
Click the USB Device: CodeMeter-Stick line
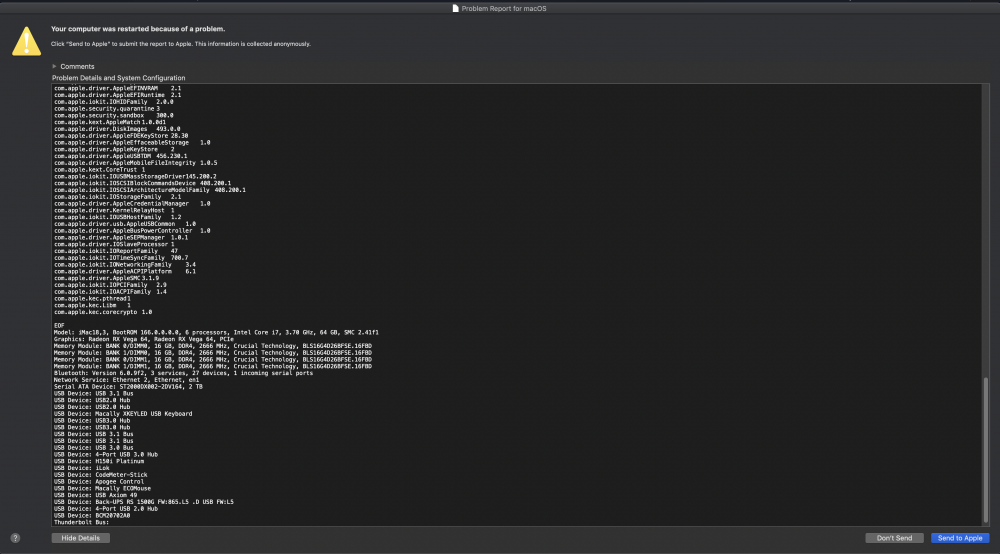pos(101,475)
